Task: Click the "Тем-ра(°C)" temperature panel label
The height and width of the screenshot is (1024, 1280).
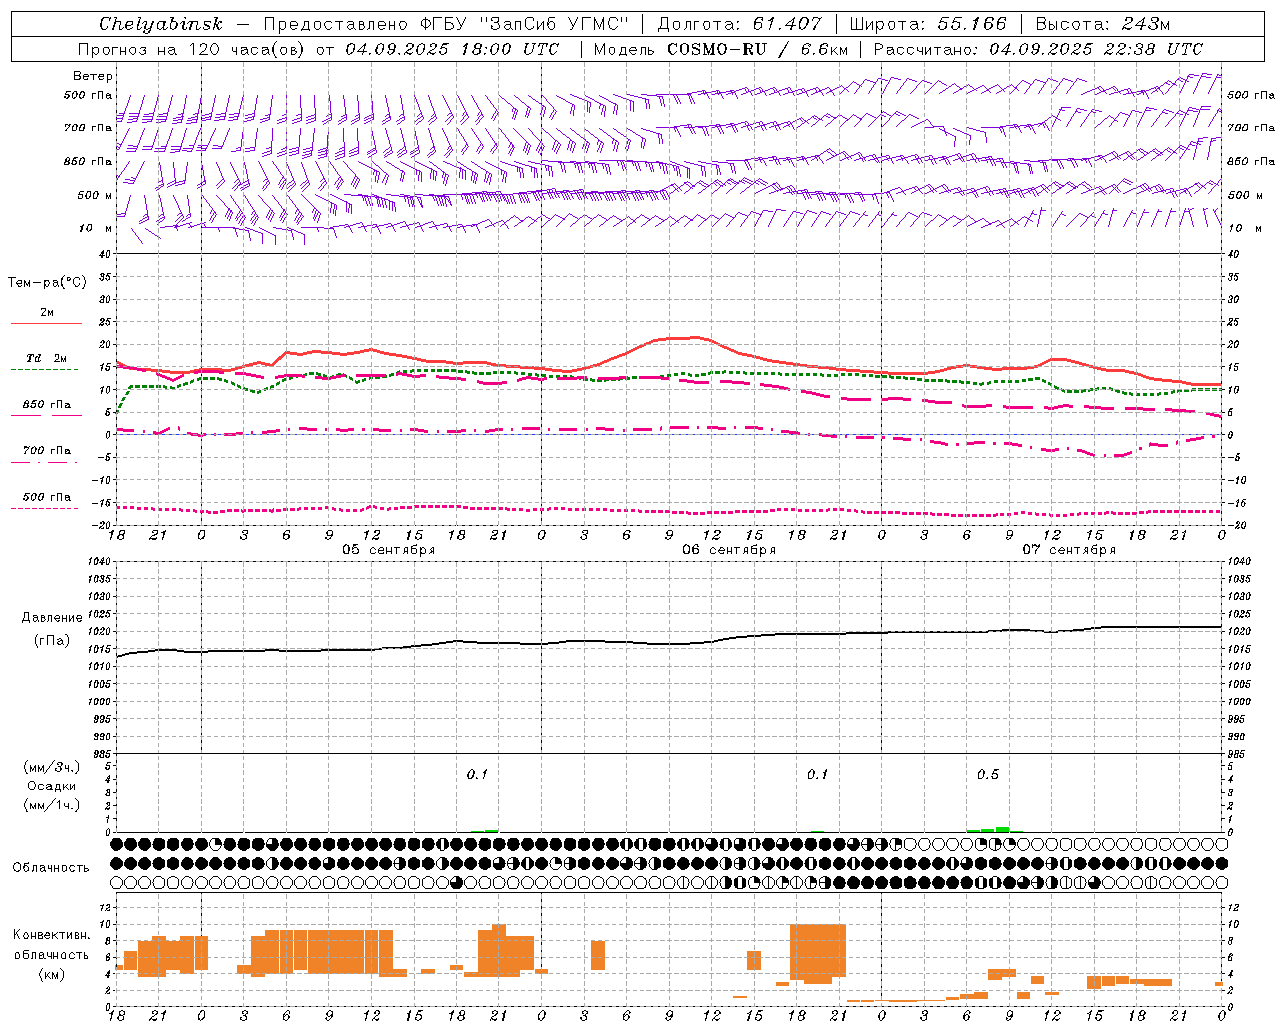Action: tap(47, 283)
